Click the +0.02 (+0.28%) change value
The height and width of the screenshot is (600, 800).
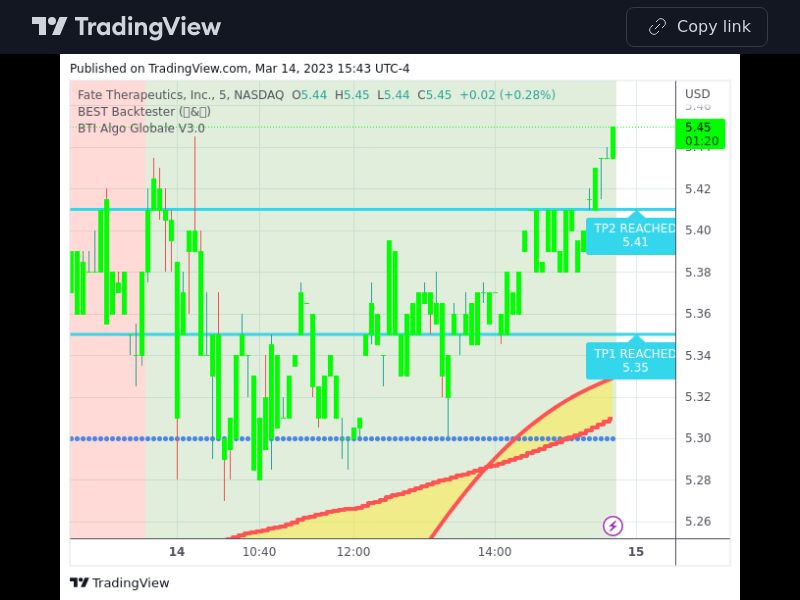[x=508, y=95]
